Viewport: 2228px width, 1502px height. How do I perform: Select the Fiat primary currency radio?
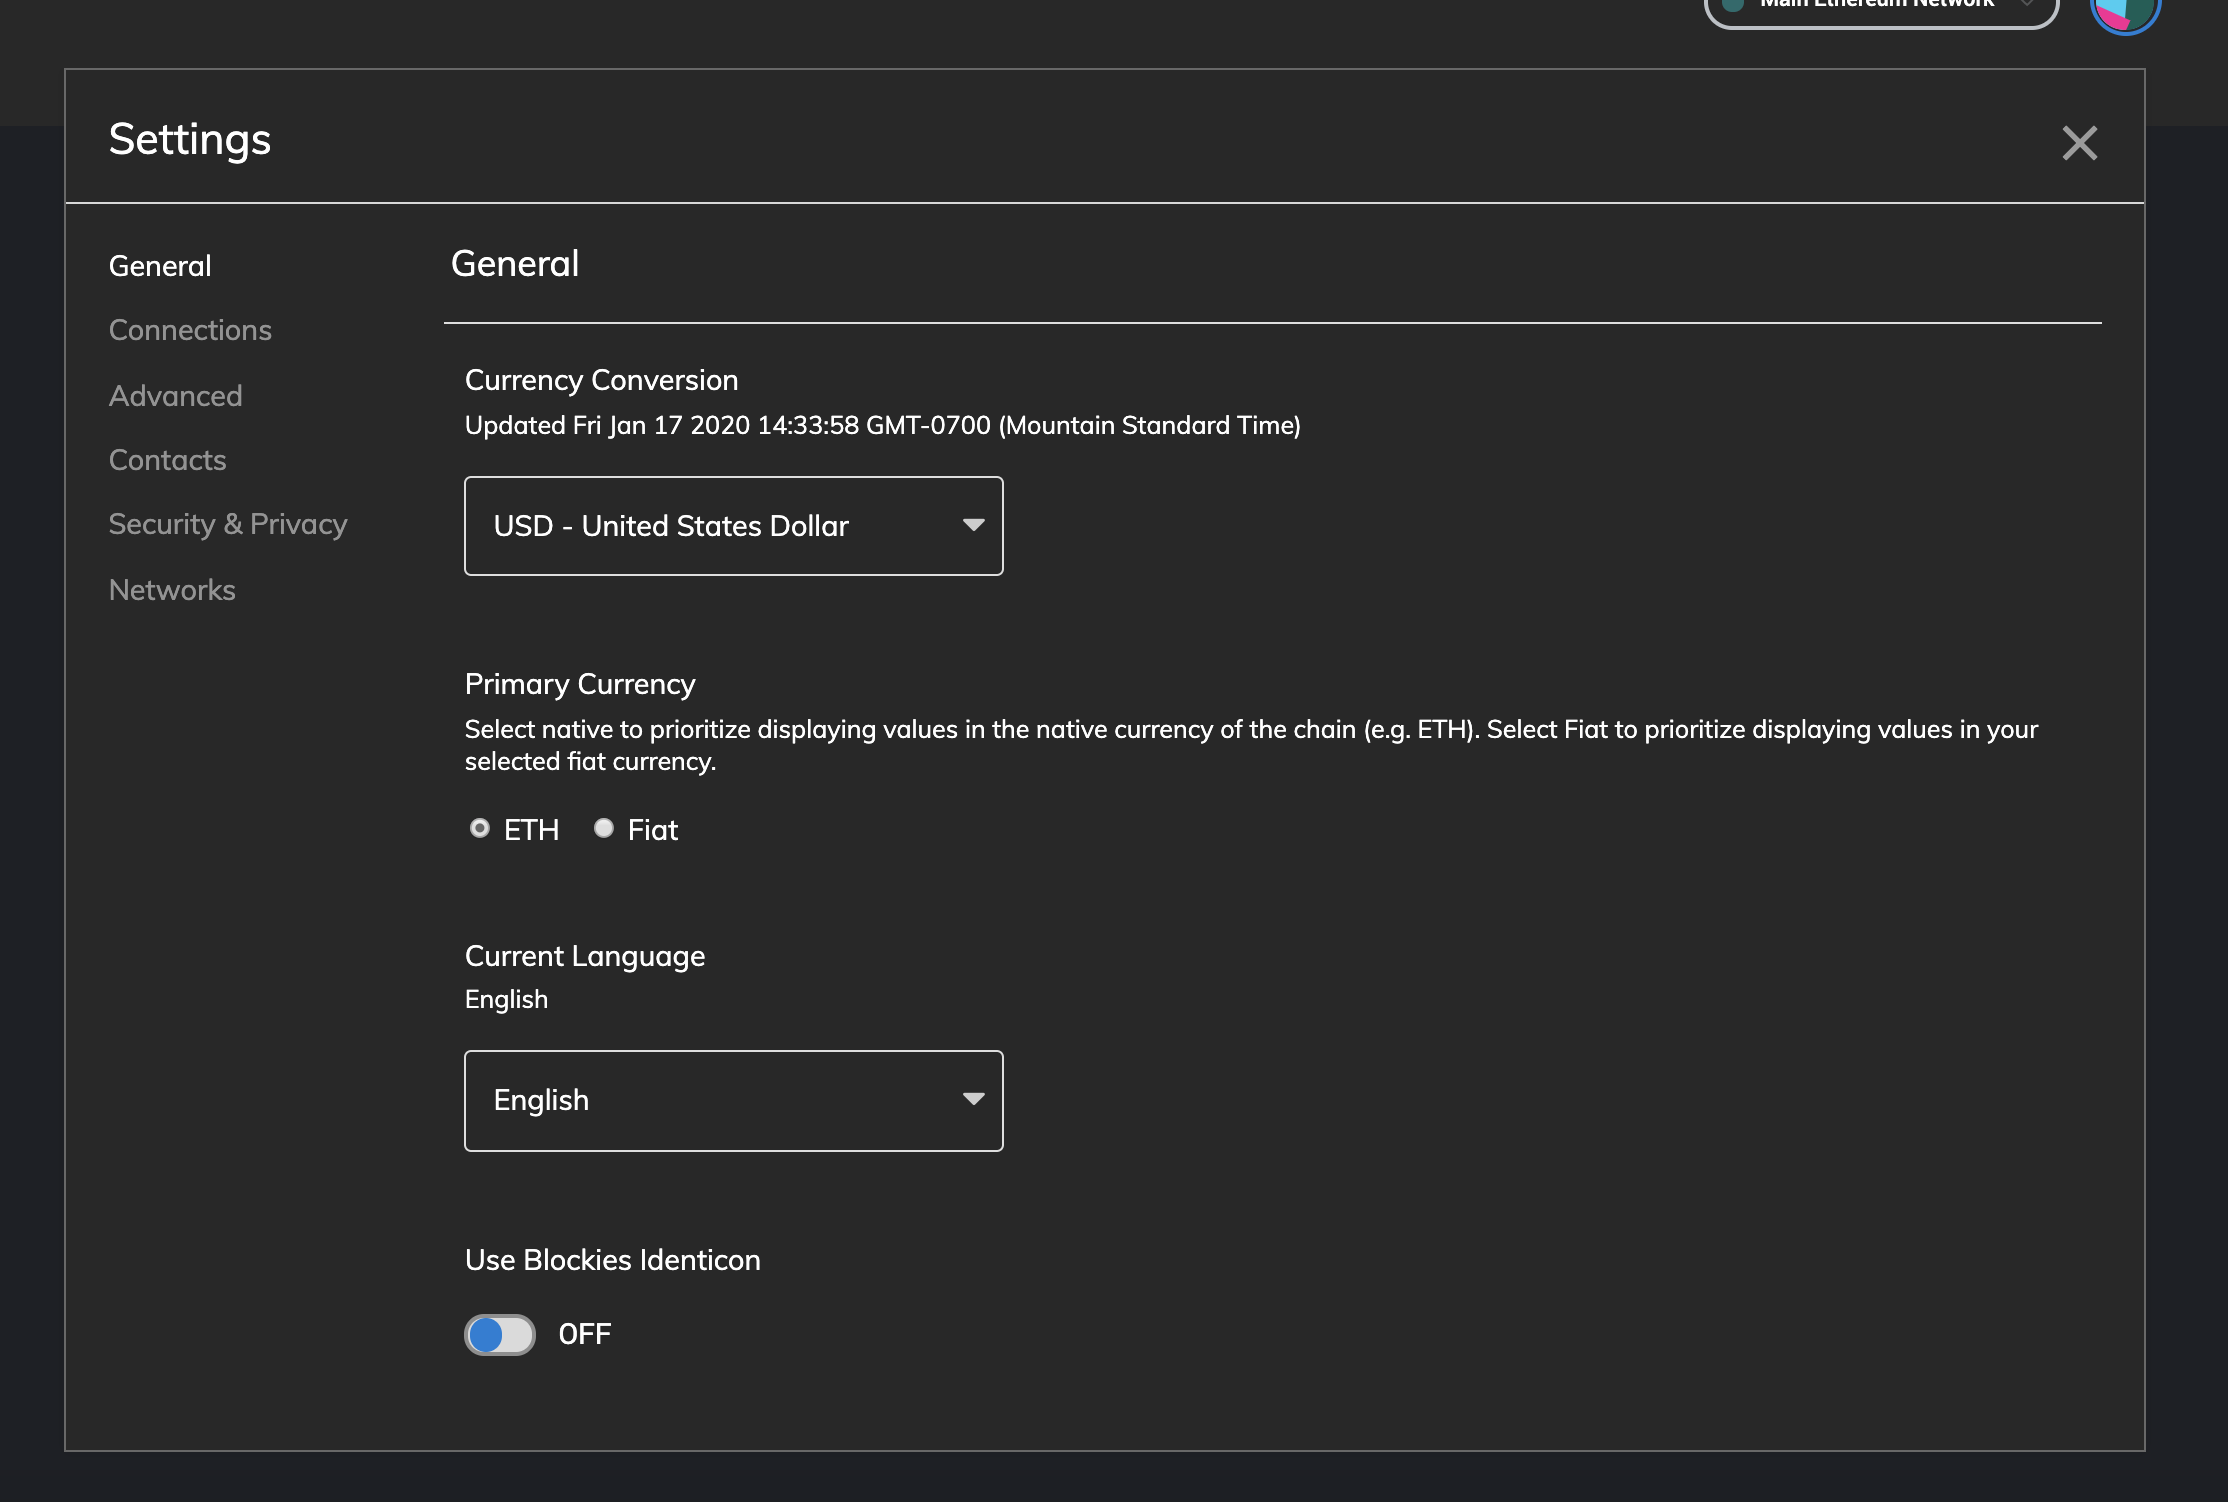click(x=604, y=828)
